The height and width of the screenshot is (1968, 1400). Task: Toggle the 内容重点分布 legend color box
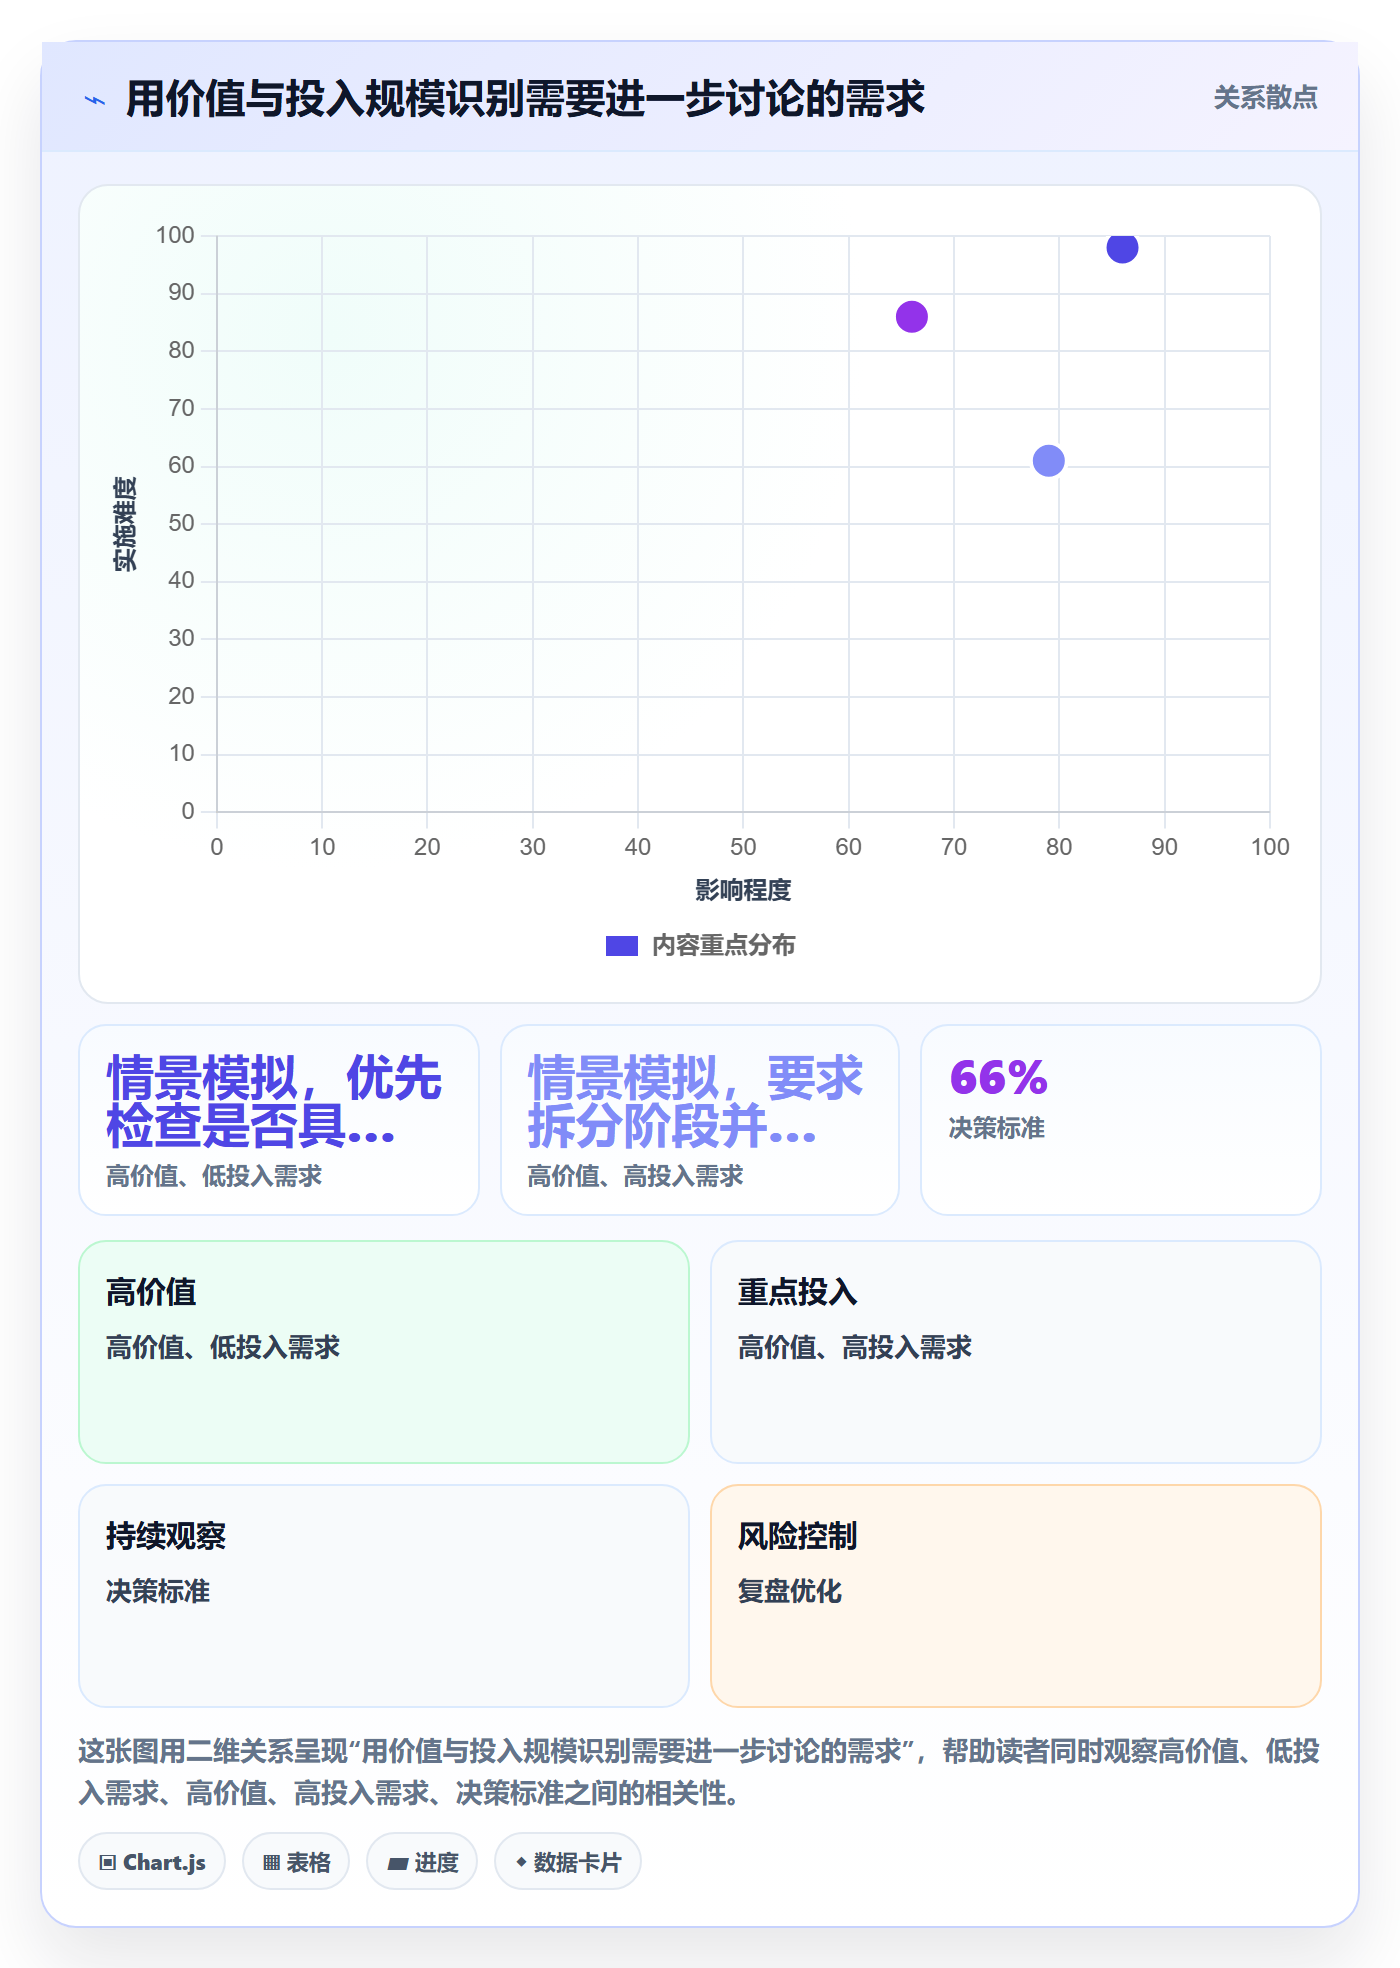(x=621, y=946)
